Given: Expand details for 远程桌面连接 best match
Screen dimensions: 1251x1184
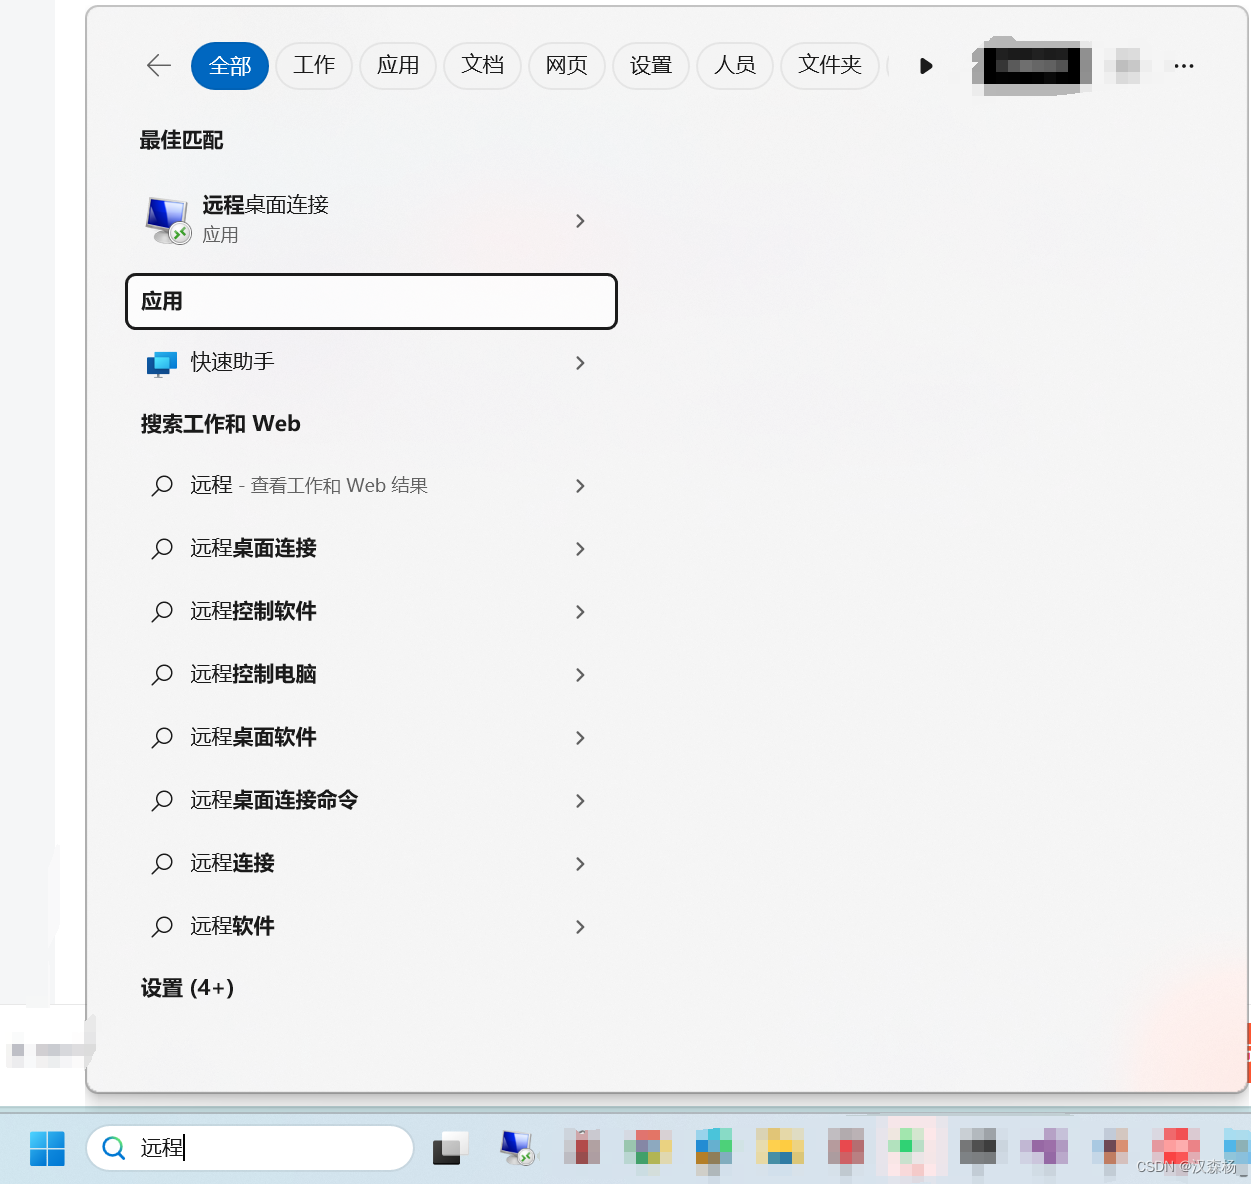Looking at the screenshot, I should click(580, 221).
